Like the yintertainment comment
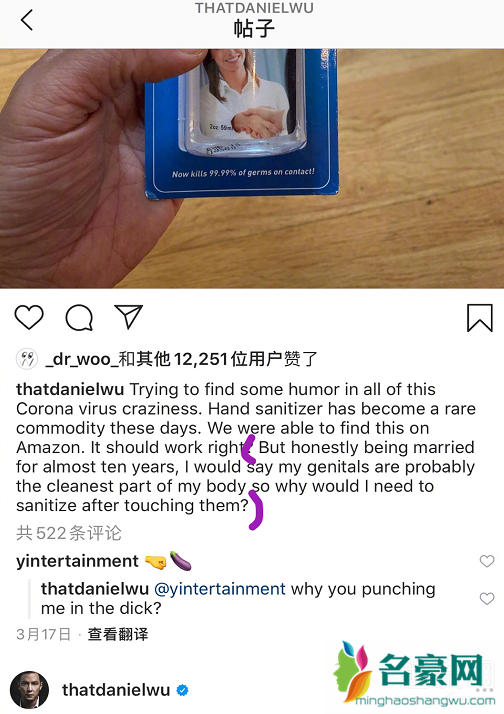 point(487,561)
